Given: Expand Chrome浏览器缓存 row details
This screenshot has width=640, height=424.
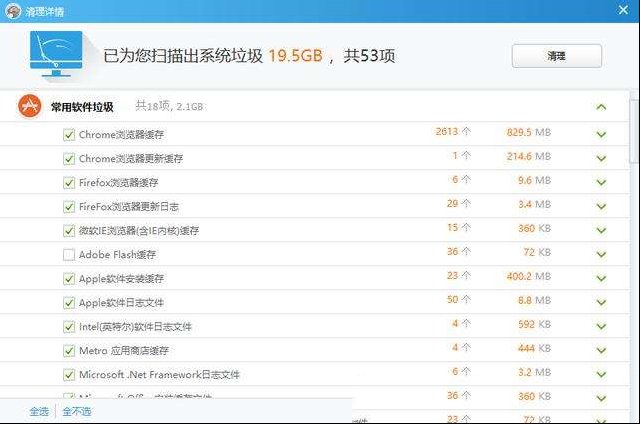Looking at the screenshot, I should click(601, 134).
